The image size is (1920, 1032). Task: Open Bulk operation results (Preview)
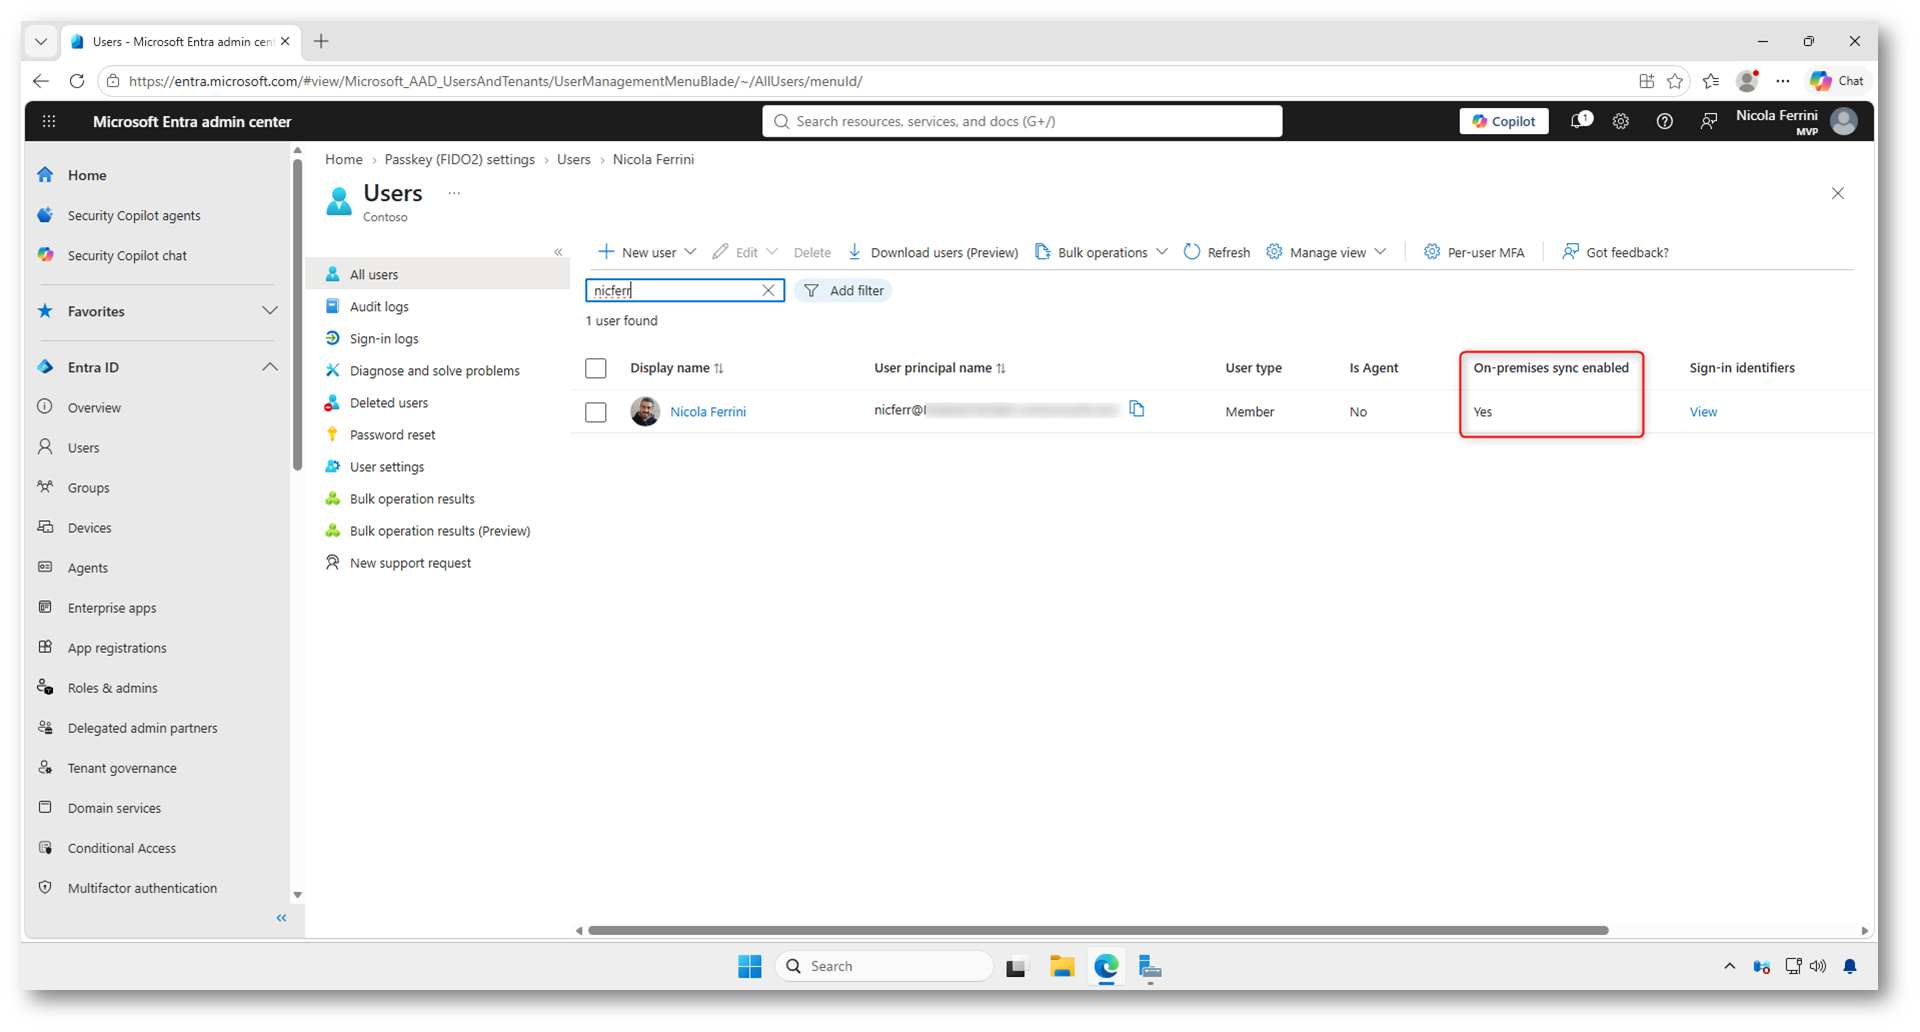(x=438, y=531)
